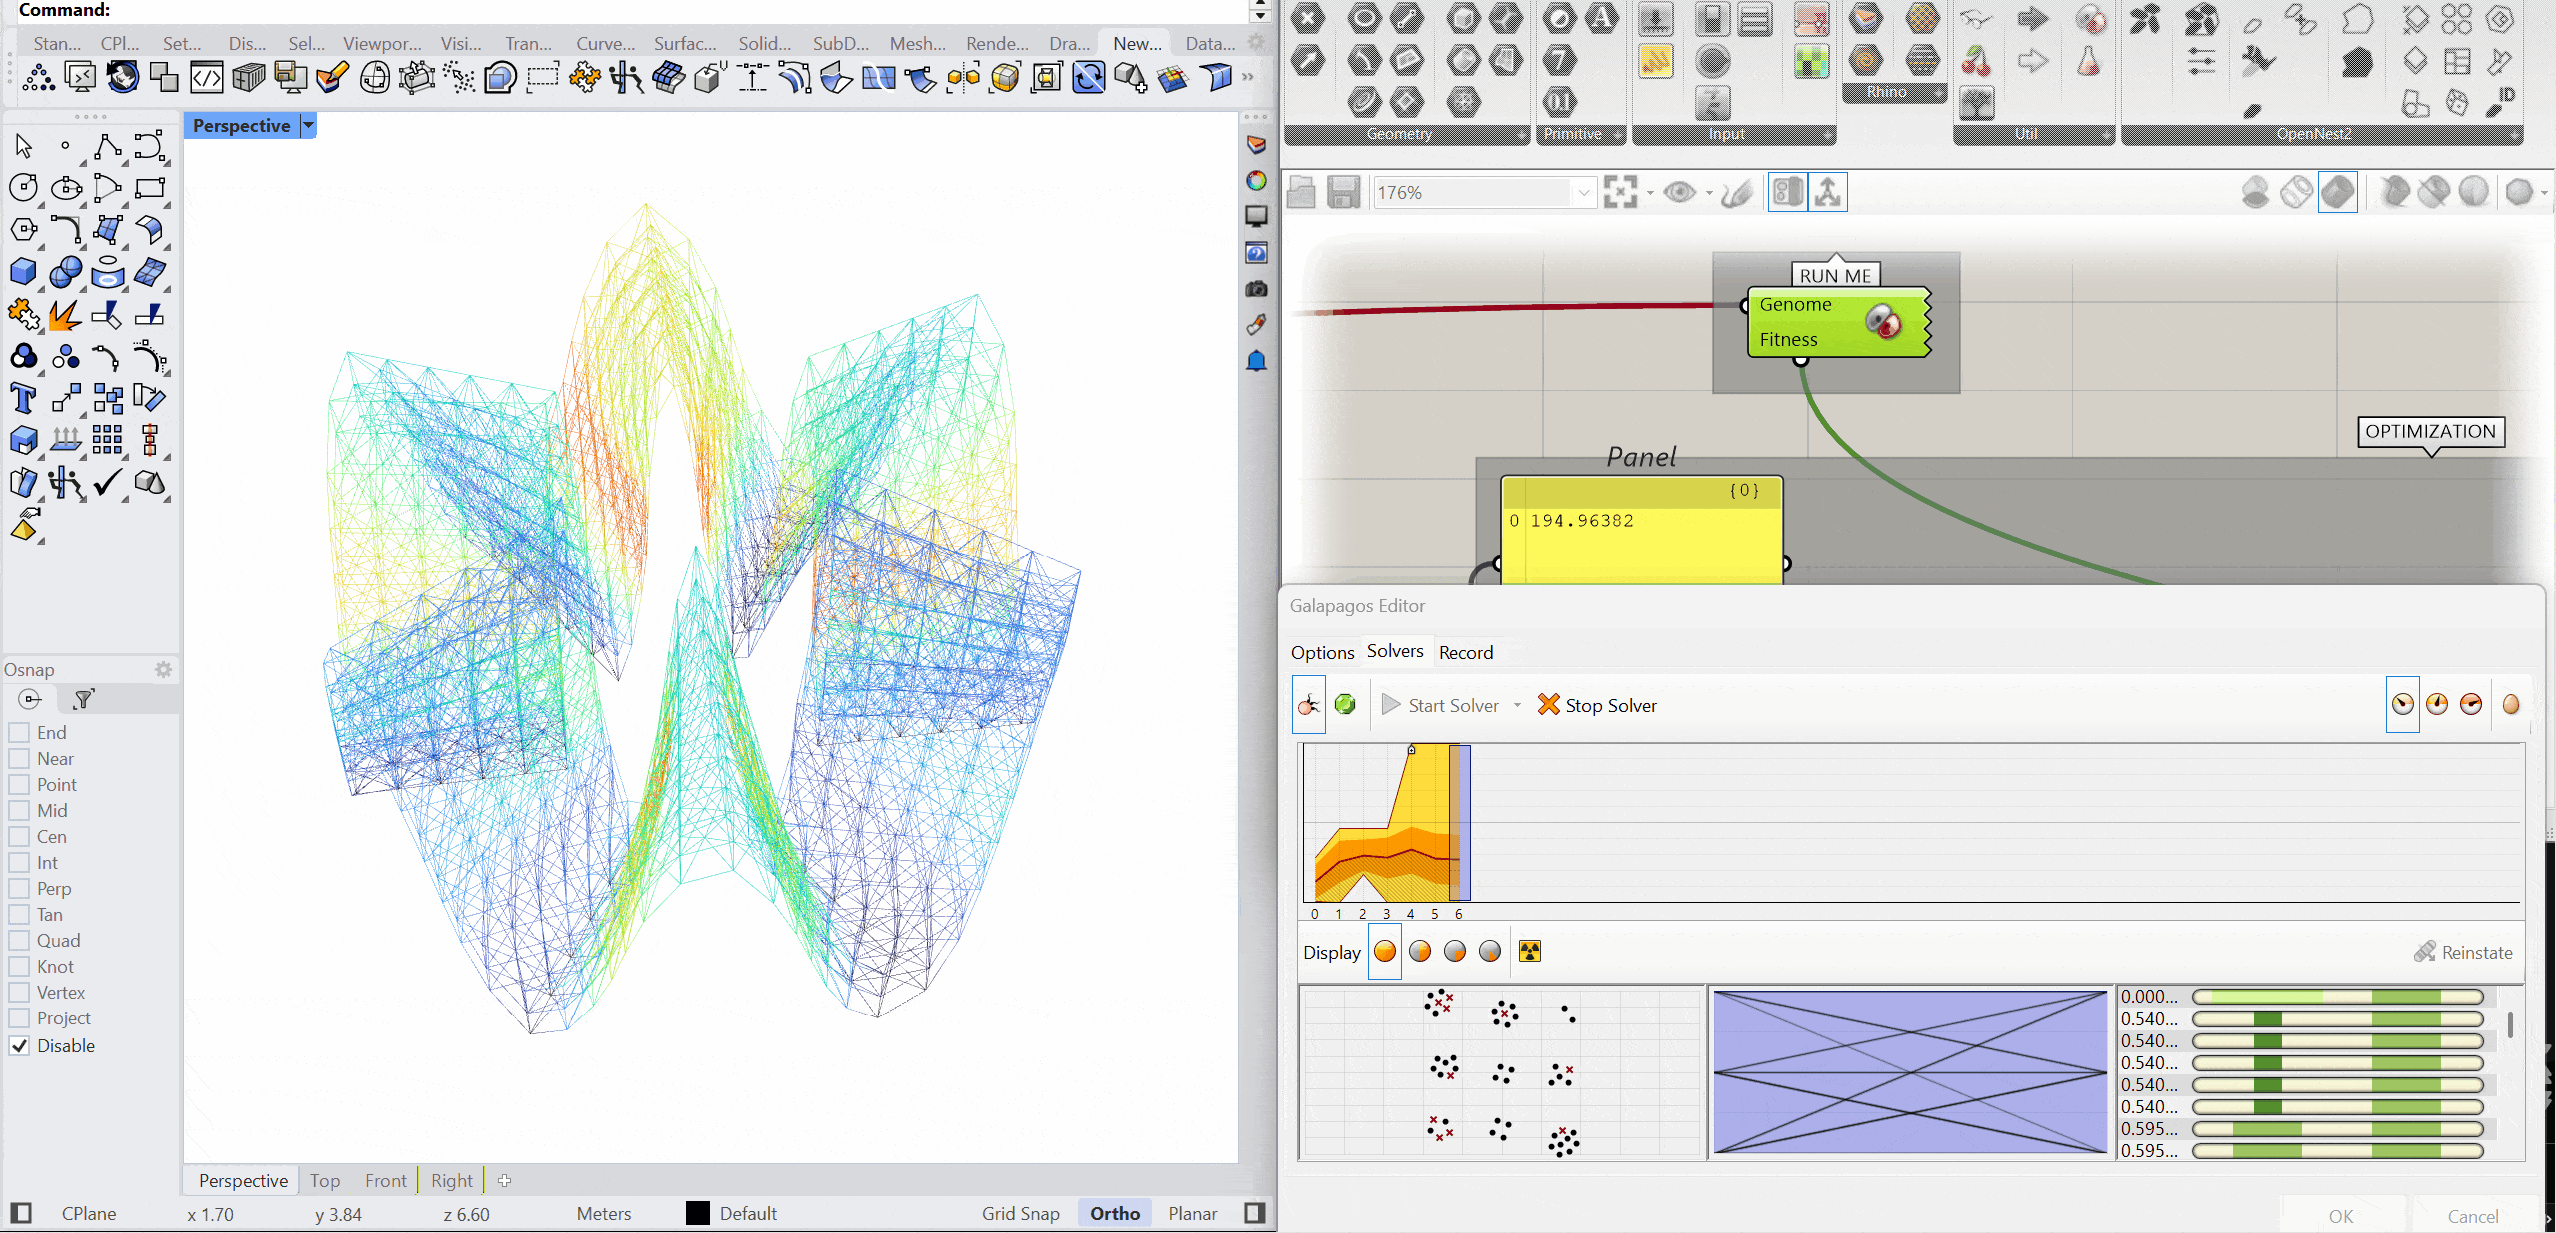Click the Galapagos Genome component icon
The width and height of the screenshot is (2556, 1233).
(1883, 321)
